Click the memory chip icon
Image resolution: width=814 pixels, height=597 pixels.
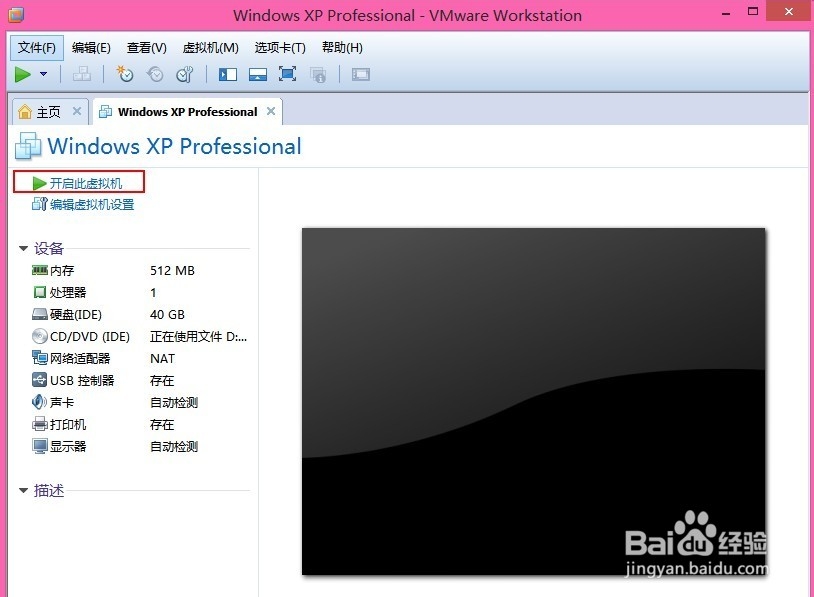(x=39, y=270)
